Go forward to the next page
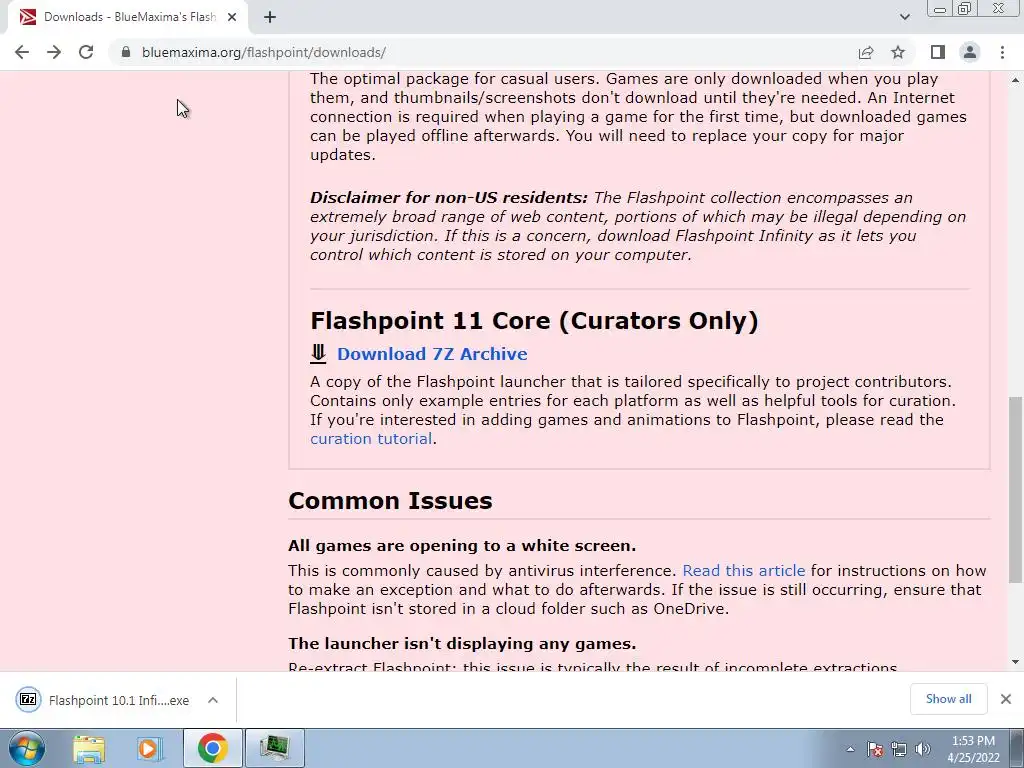1024x768 pixels. [x=54, y=52]
